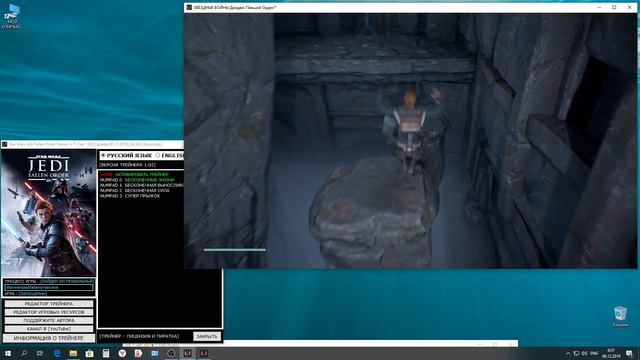Click the NUMPAD 0 infinite health row
This screenshot has height=360, width=640.
coord(137,180)
